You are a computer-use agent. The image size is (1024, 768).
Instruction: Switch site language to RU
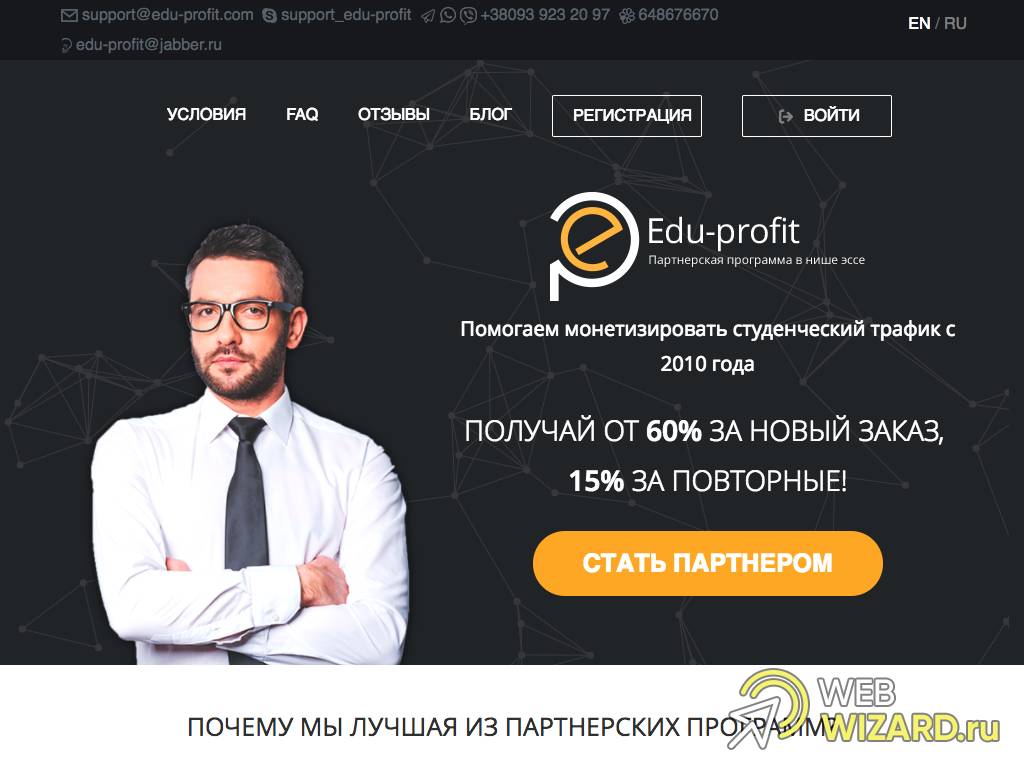[955, 24]
